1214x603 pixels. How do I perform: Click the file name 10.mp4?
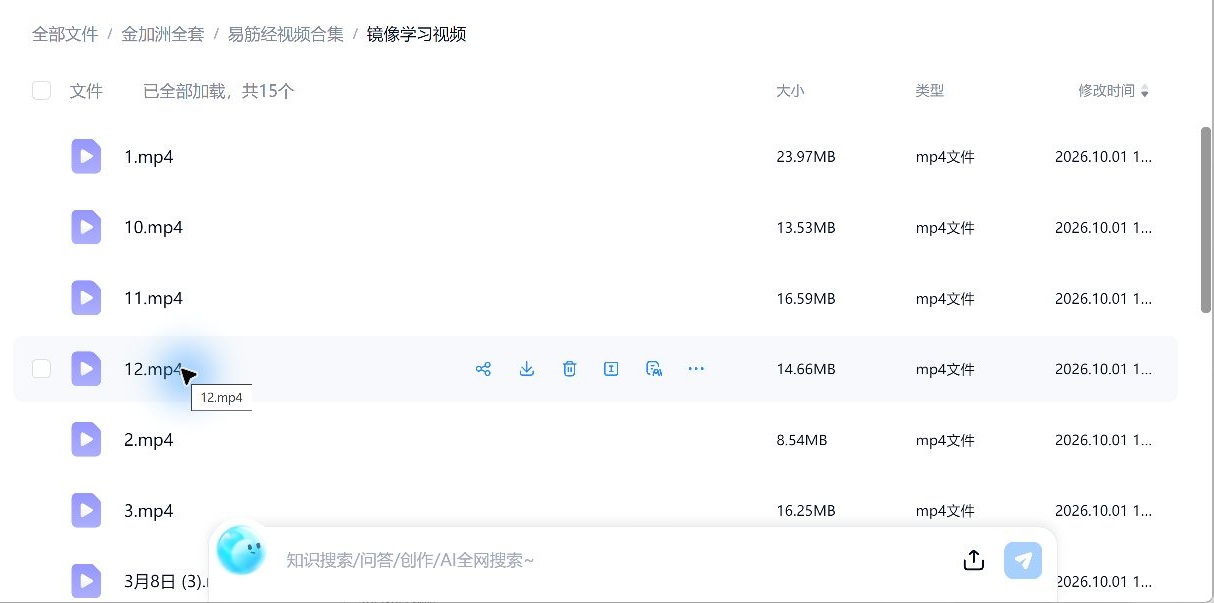click(153, 228)
